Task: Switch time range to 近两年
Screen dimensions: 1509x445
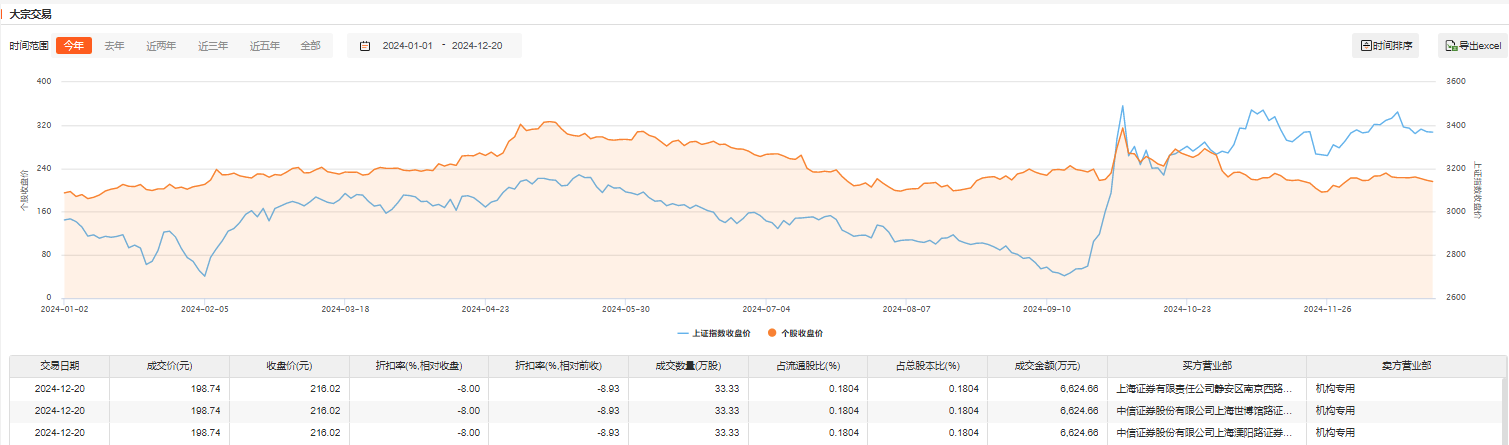Action: [x=161, y=46]
